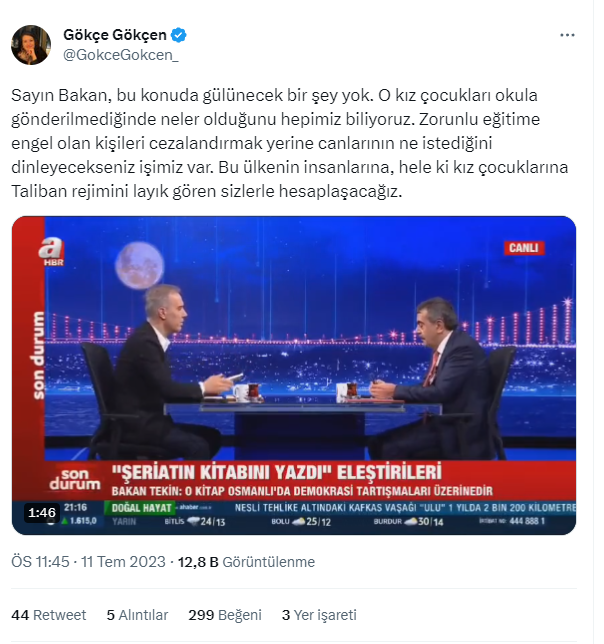Open the Gökçe Gökçen display name link
This screenshot has width=604, height=644.
115,35
